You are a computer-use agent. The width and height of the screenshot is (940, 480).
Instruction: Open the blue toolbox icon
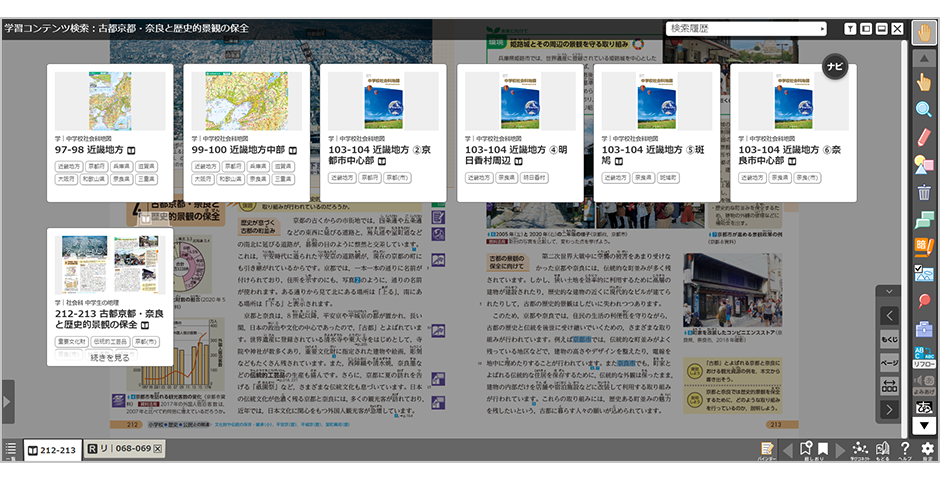click(x=924, y=329)
